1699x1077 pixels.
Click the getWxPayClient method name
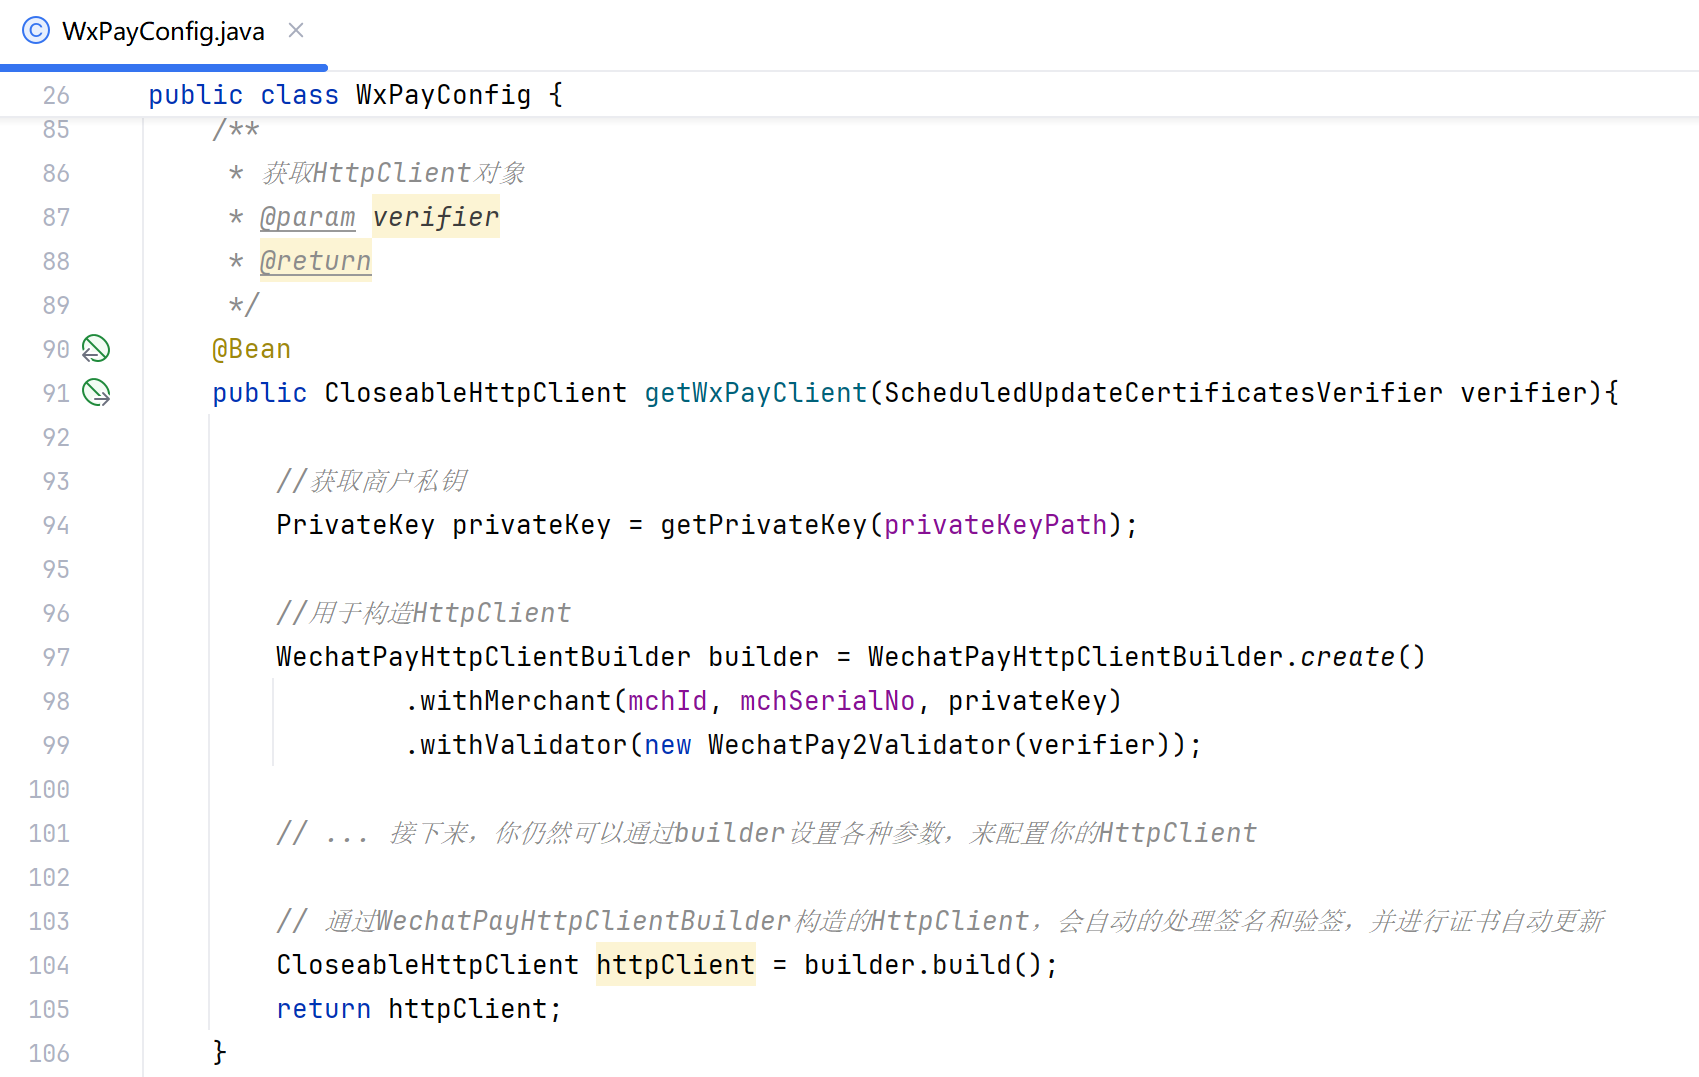755,392
